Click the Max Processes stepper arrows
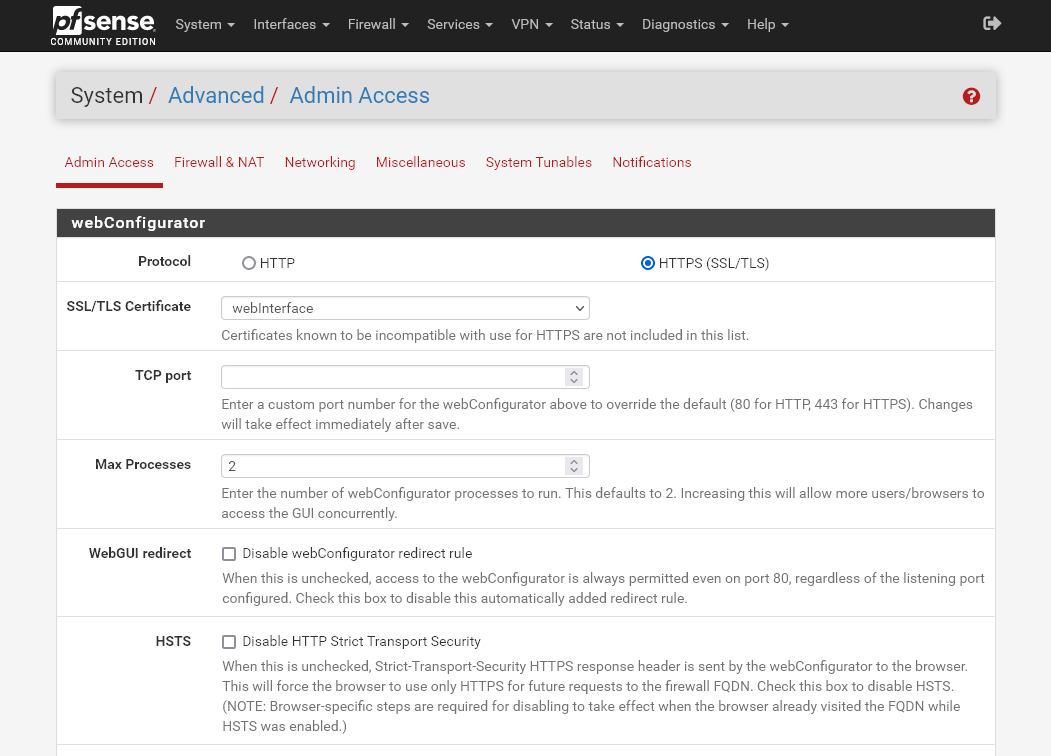This screenshot has height=756, width=1051. click(573, 466)
